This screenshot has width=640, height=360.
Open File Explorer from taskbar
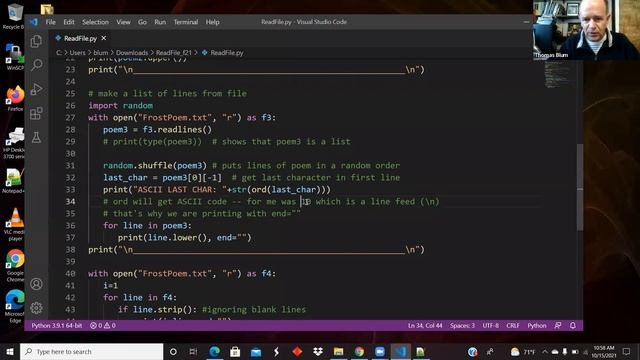(x=338, y=351)
